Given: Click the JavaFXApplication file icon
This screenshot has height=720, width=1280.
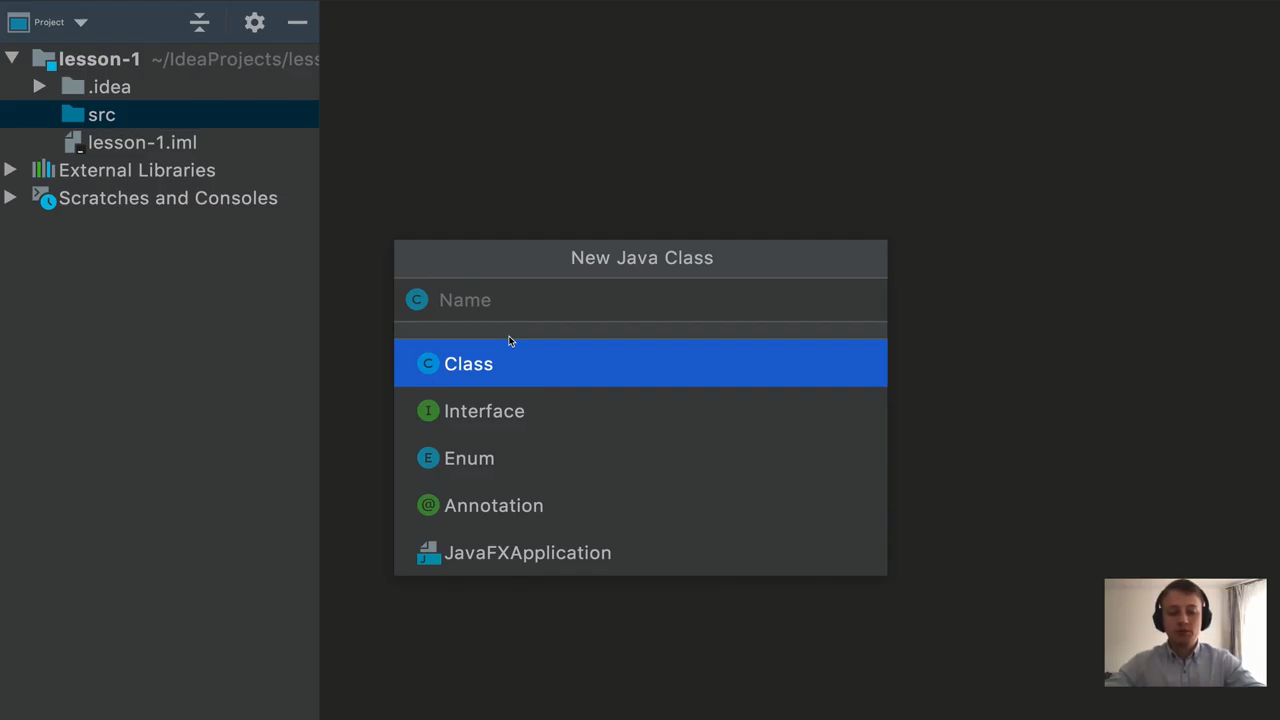Looking at the screenshot, I should 428,552.
